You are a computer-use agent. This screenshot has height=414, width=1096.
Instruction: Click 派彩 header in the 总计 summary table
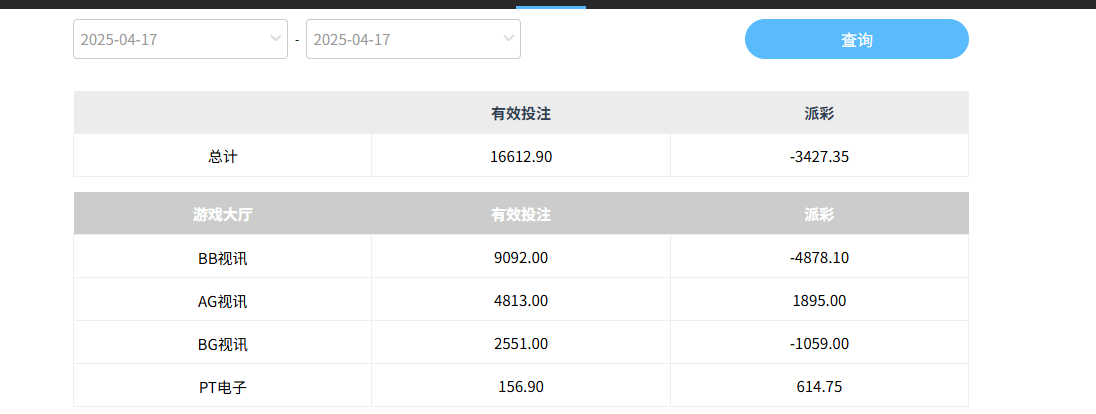pyautogui.click(x=819, y=114)
